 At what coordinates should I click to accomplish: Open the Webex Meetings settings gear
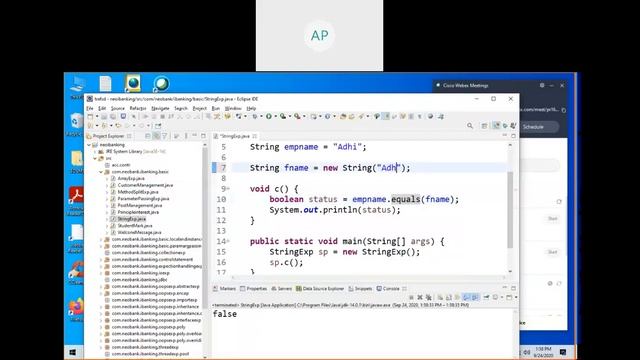point(542,85)
